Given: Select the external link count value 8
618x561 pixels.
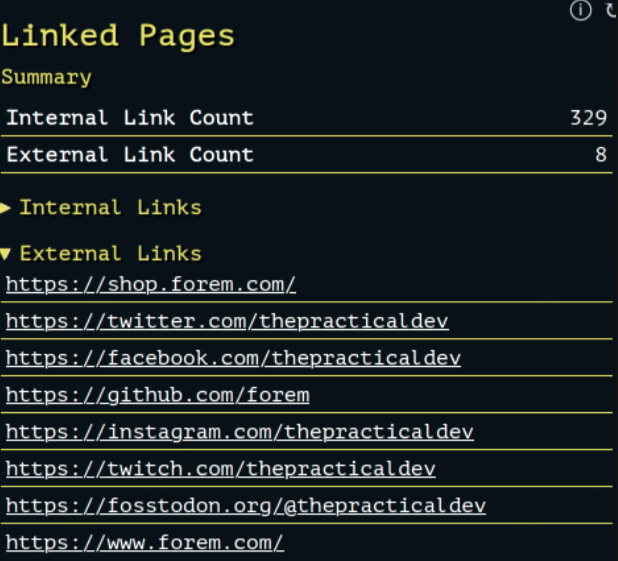Looking at the screenshot, I should (601, 154).
